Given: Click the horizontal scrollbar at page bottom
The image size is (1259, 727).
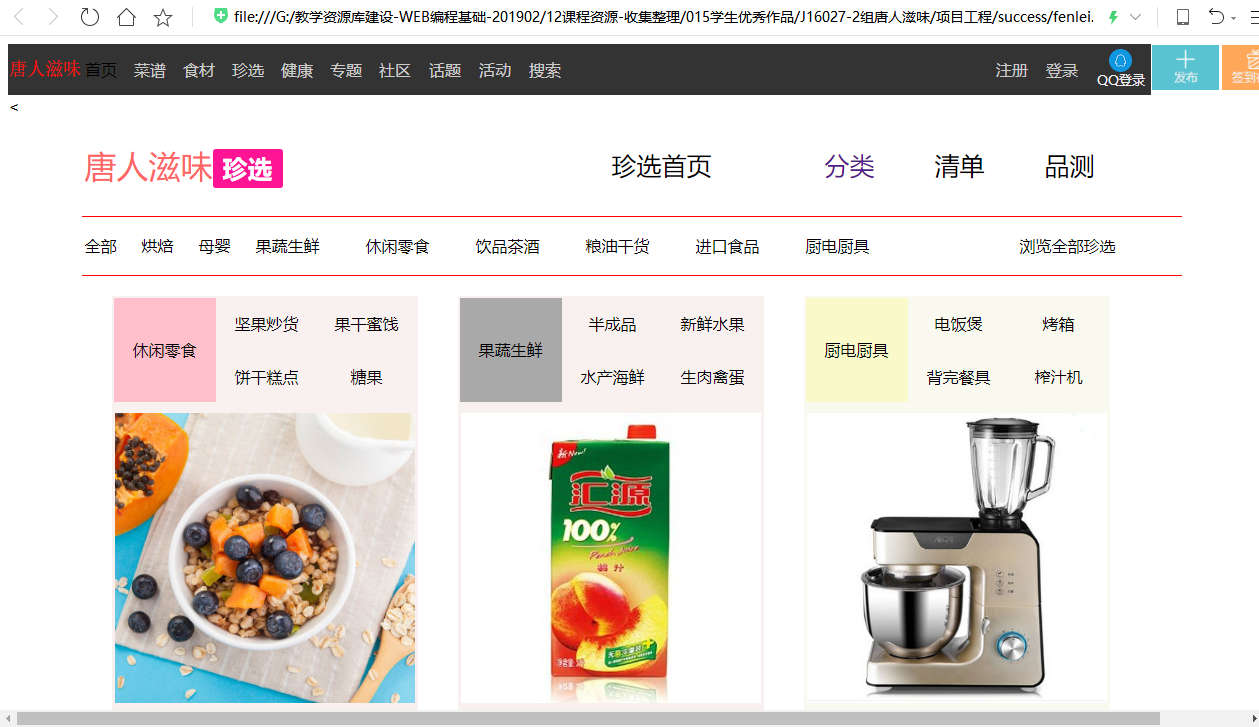Looking at the screenshot, I should click(588, 718).
